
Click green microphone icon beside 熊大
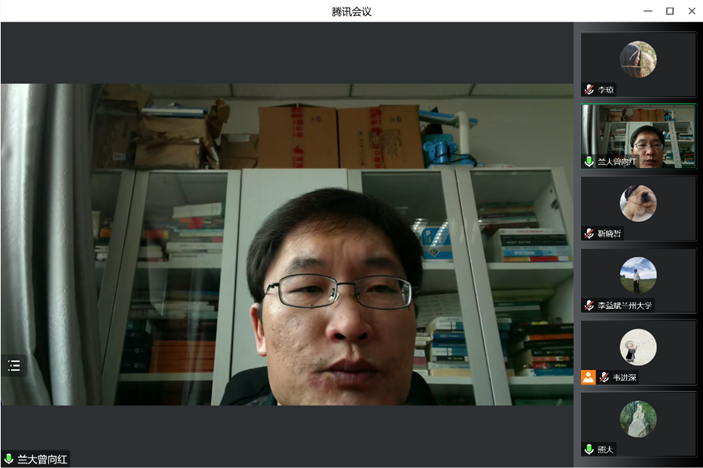590,449
